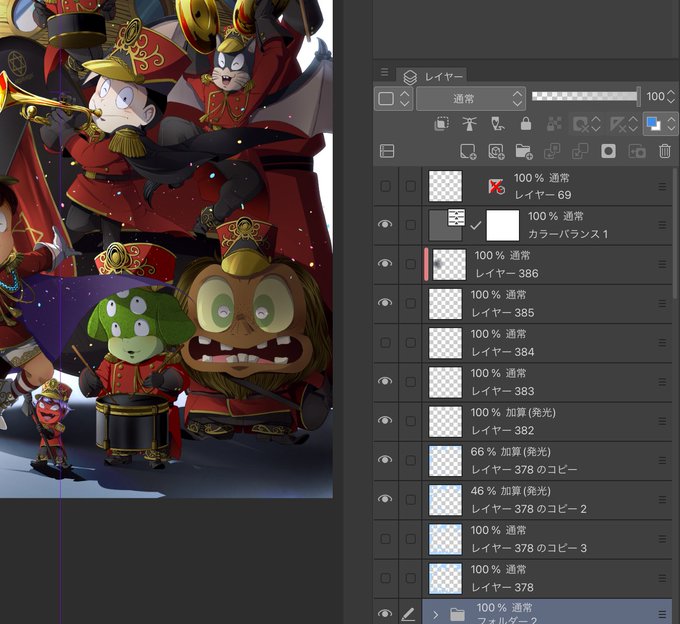Click the opacity 100 stepper arrows
The image size is (680, 624).
pyautogui.click(x=671, y=96)
